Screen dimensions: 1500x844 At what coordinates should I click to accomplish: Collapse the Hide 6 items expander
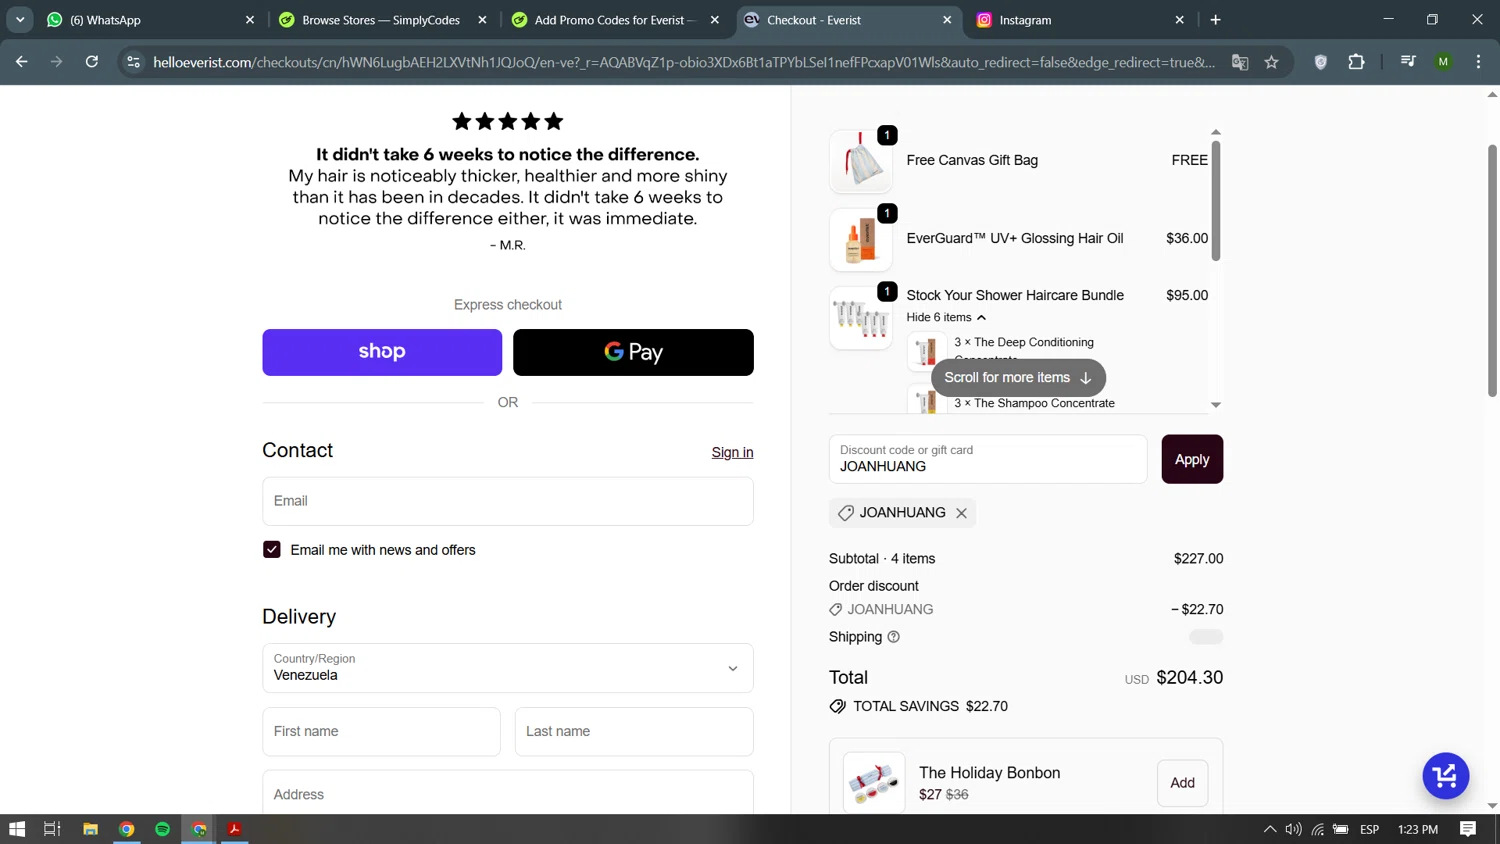tap(946, 317)
